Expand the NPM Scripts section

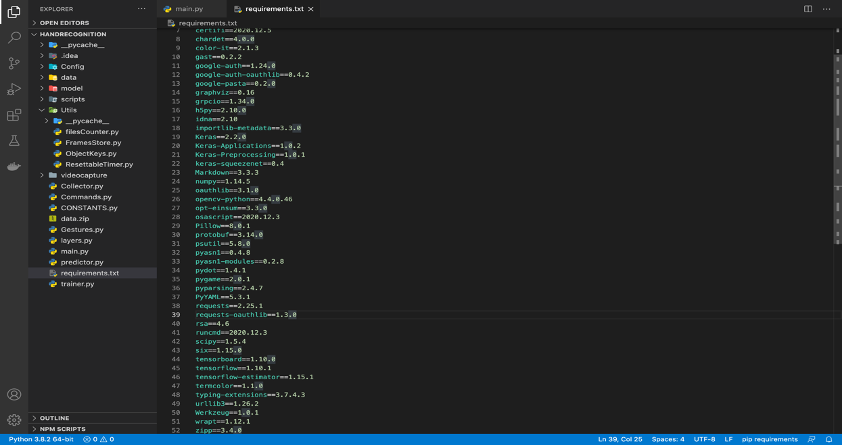tap(92, 429)
